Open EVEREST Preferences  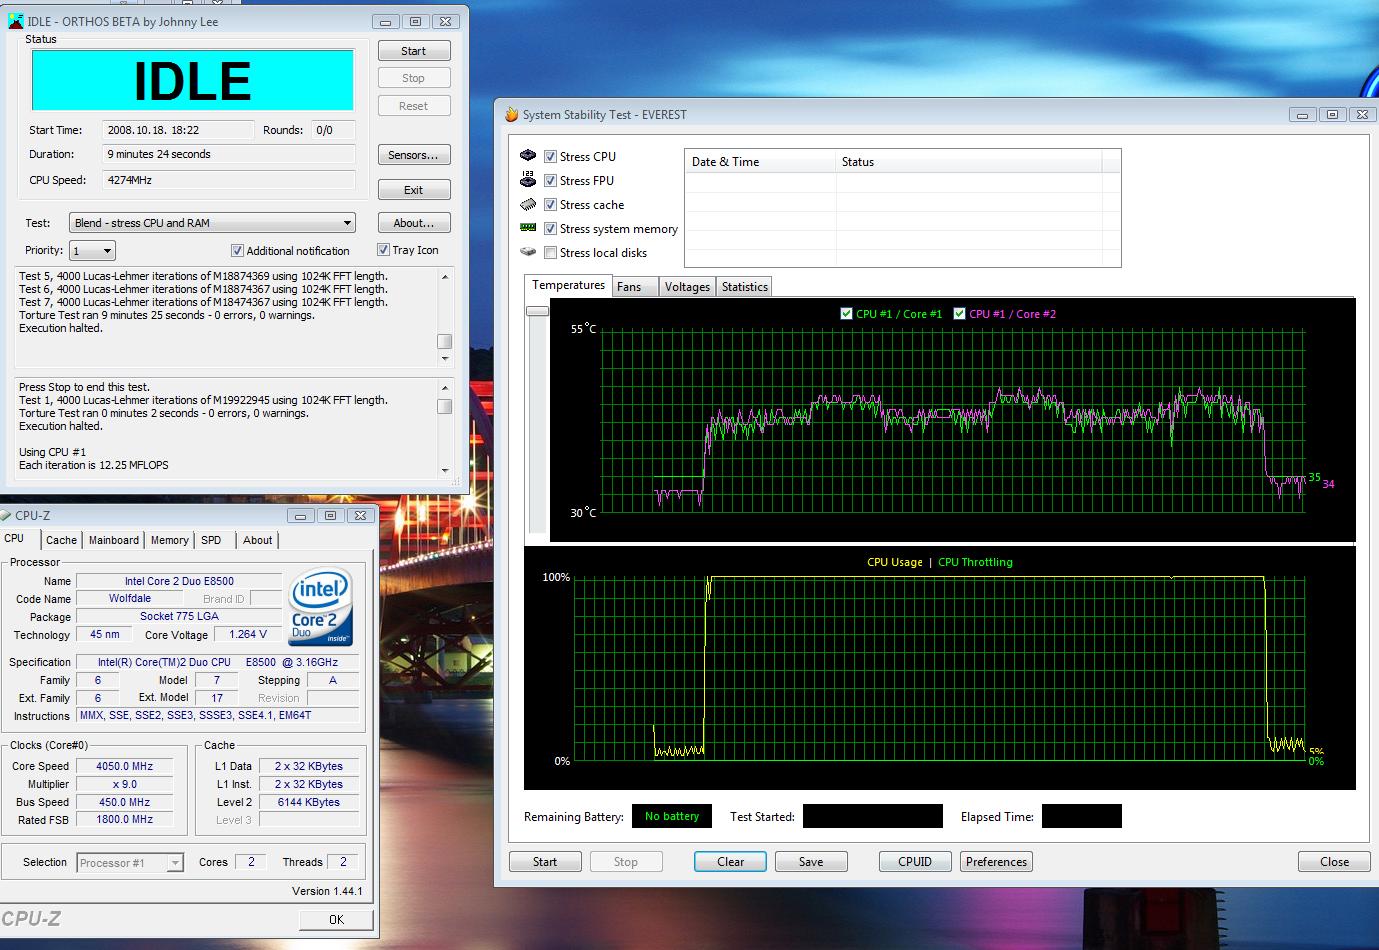pos(996,862)
